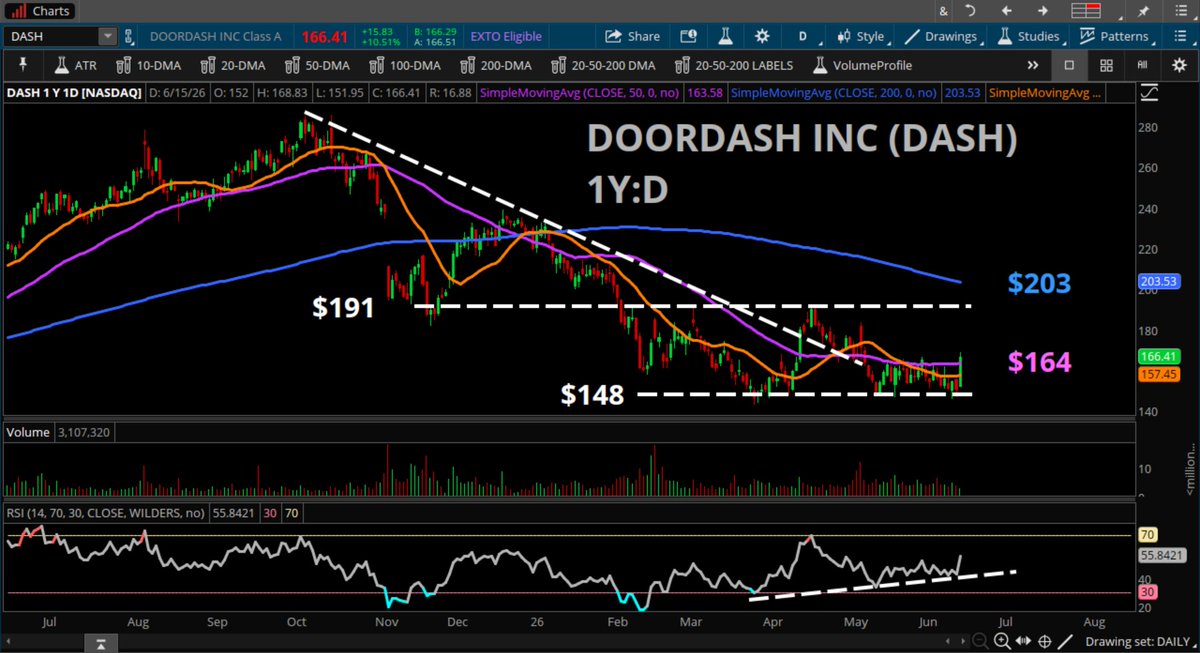Open the red grid layout selector
This screenshot has height=653, width=1200.
coord(1086,11)
